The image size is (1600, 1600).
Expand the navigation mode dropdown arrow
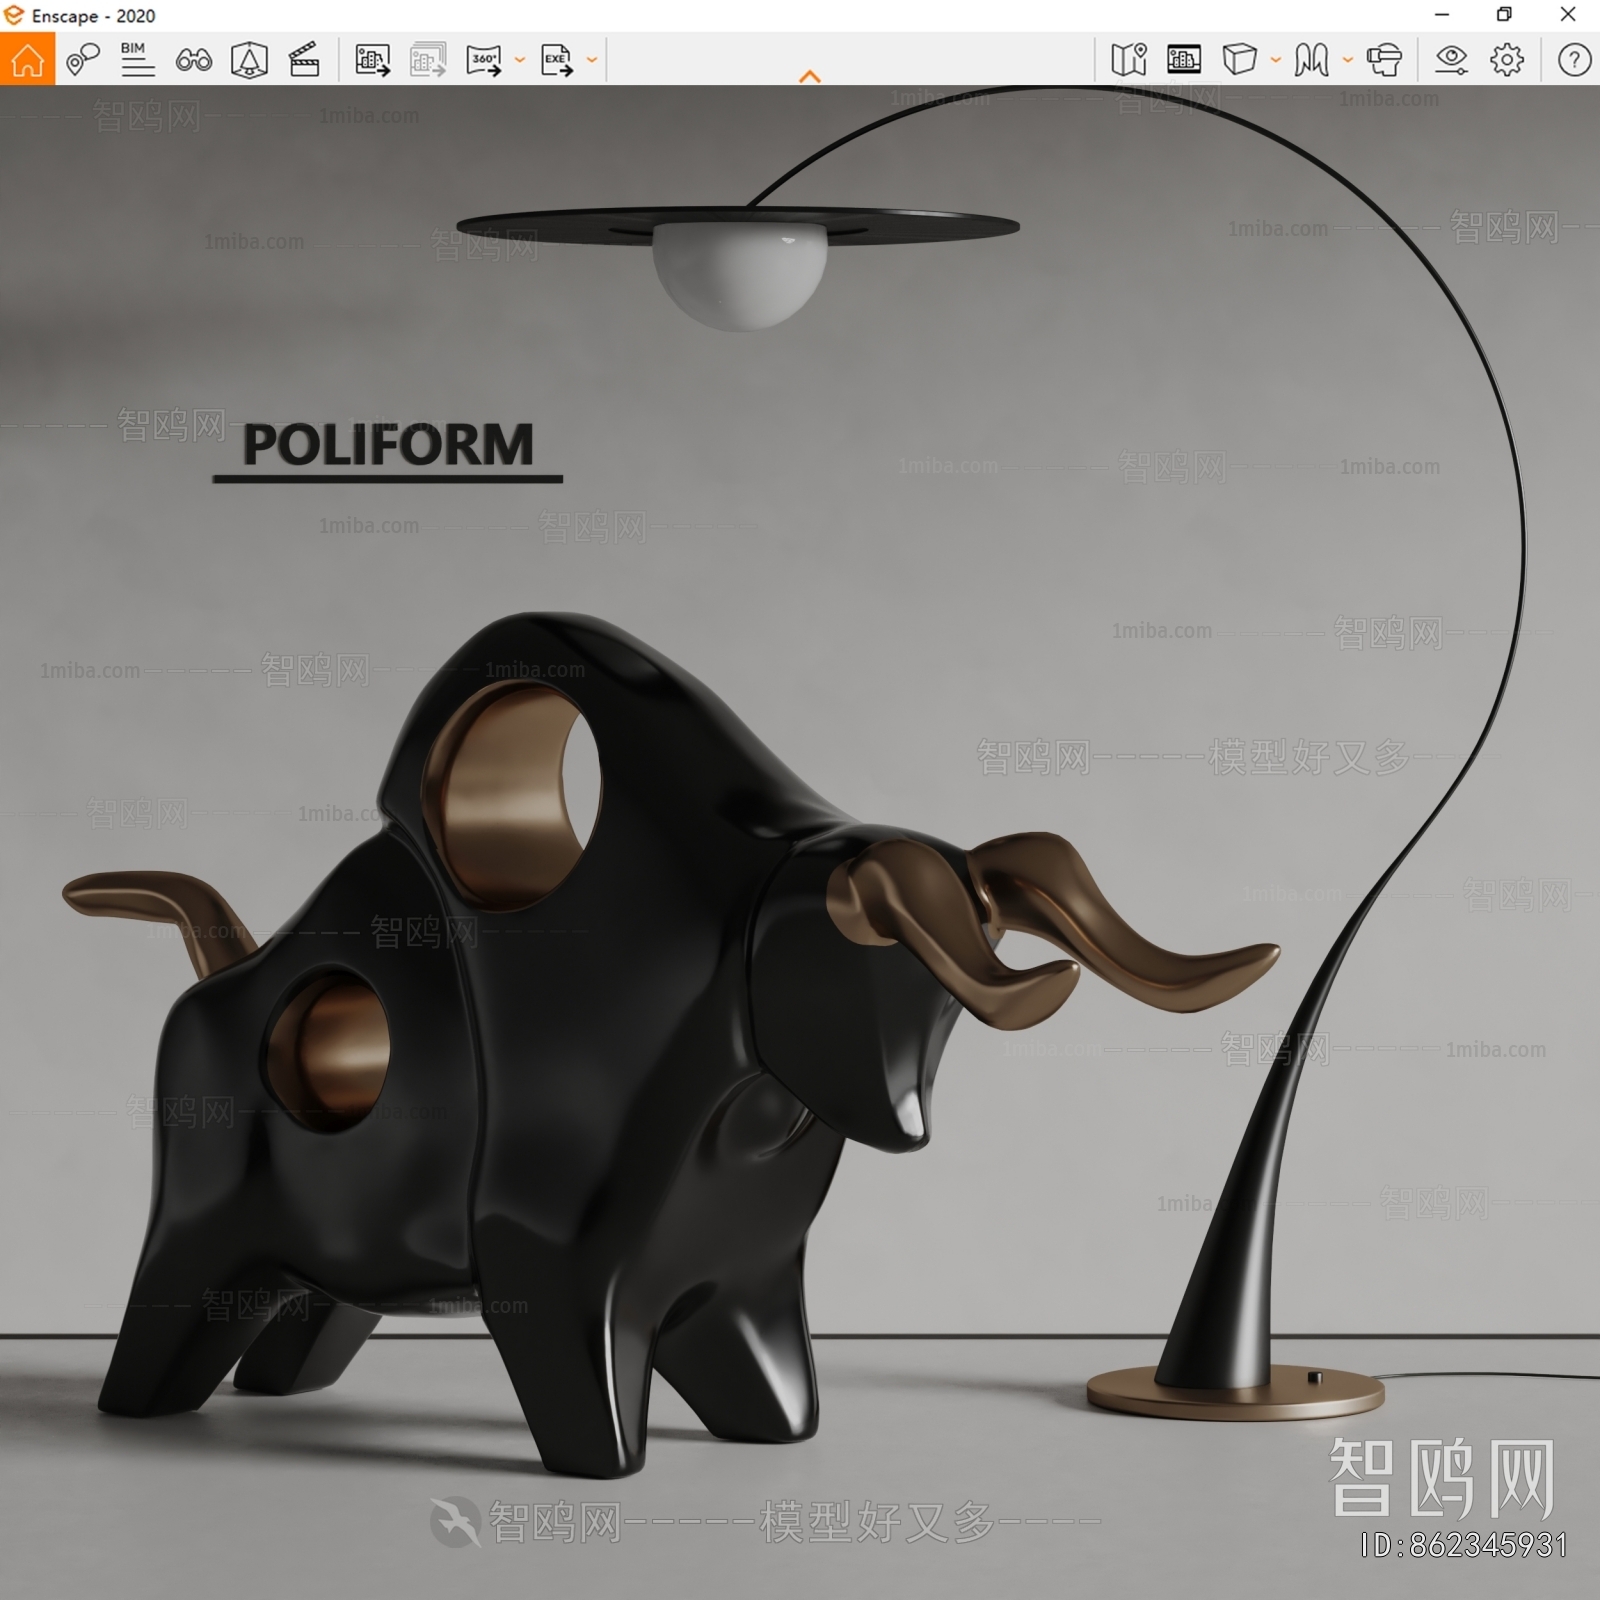1348,60
